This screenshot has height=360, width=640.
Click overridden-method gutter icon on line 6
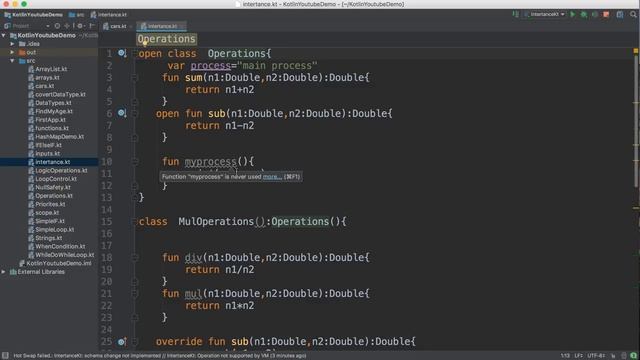(x=122, y=113)
